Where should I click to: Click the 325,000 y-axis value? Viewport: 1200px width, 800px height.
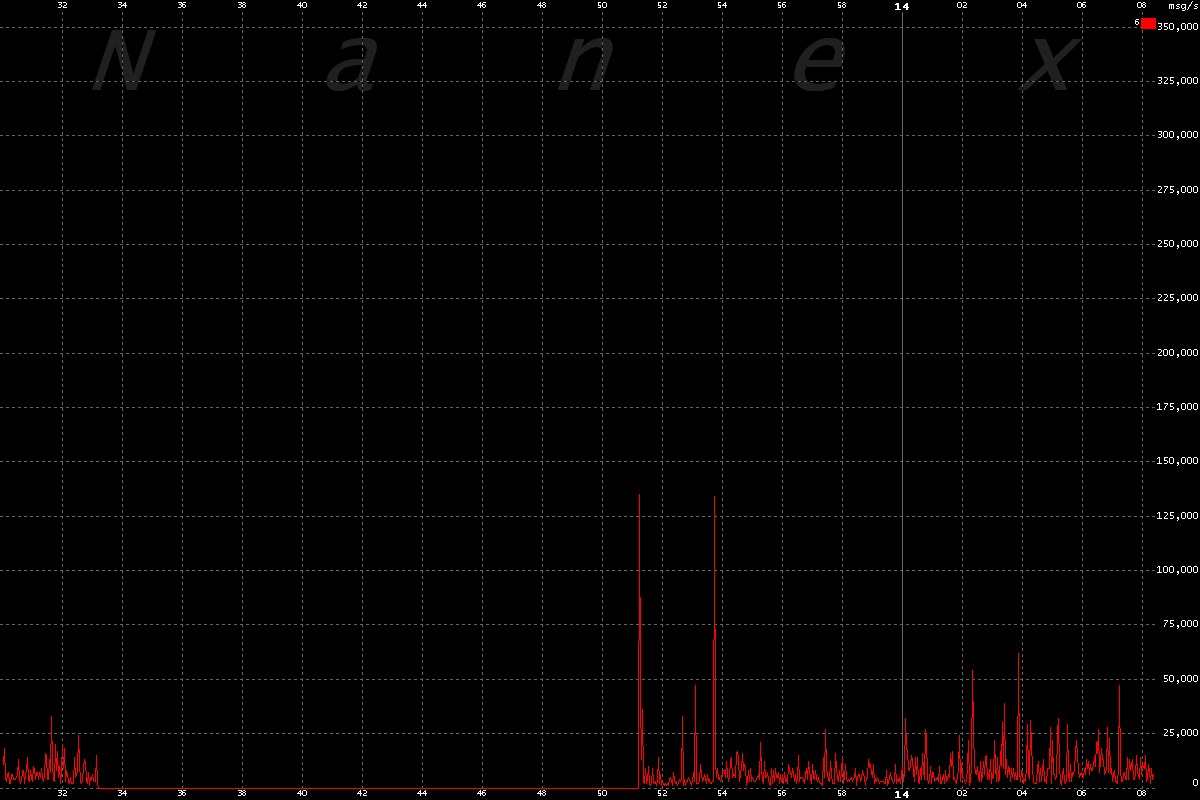click(1176, 80)
